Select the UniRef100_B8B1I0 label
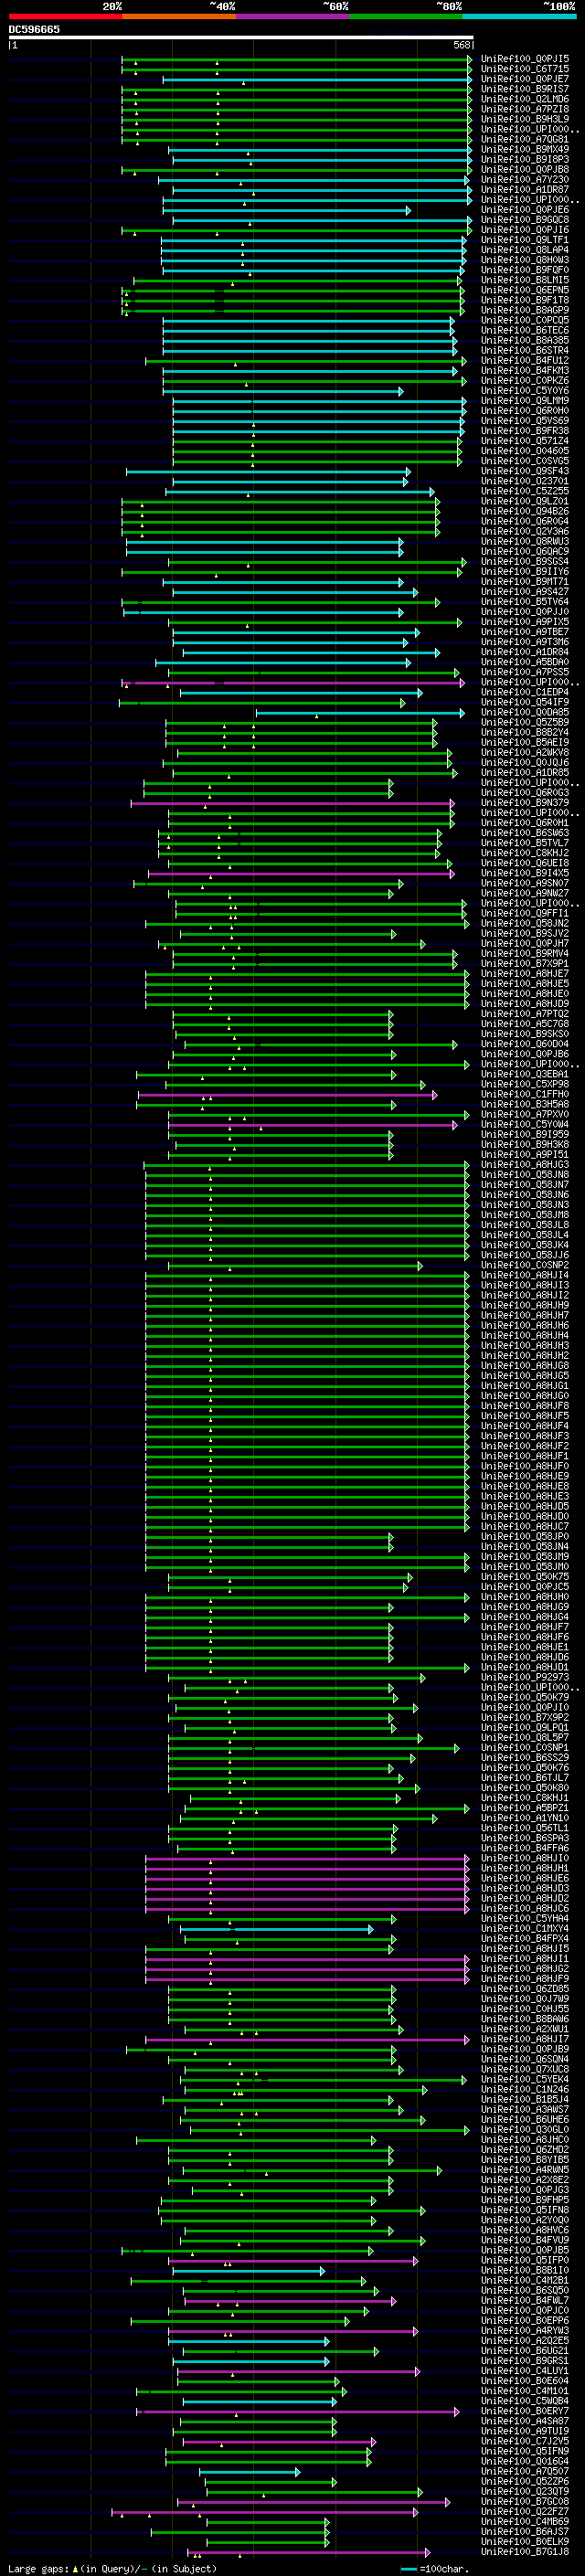585x2576 pixels. pos(525,2270)
